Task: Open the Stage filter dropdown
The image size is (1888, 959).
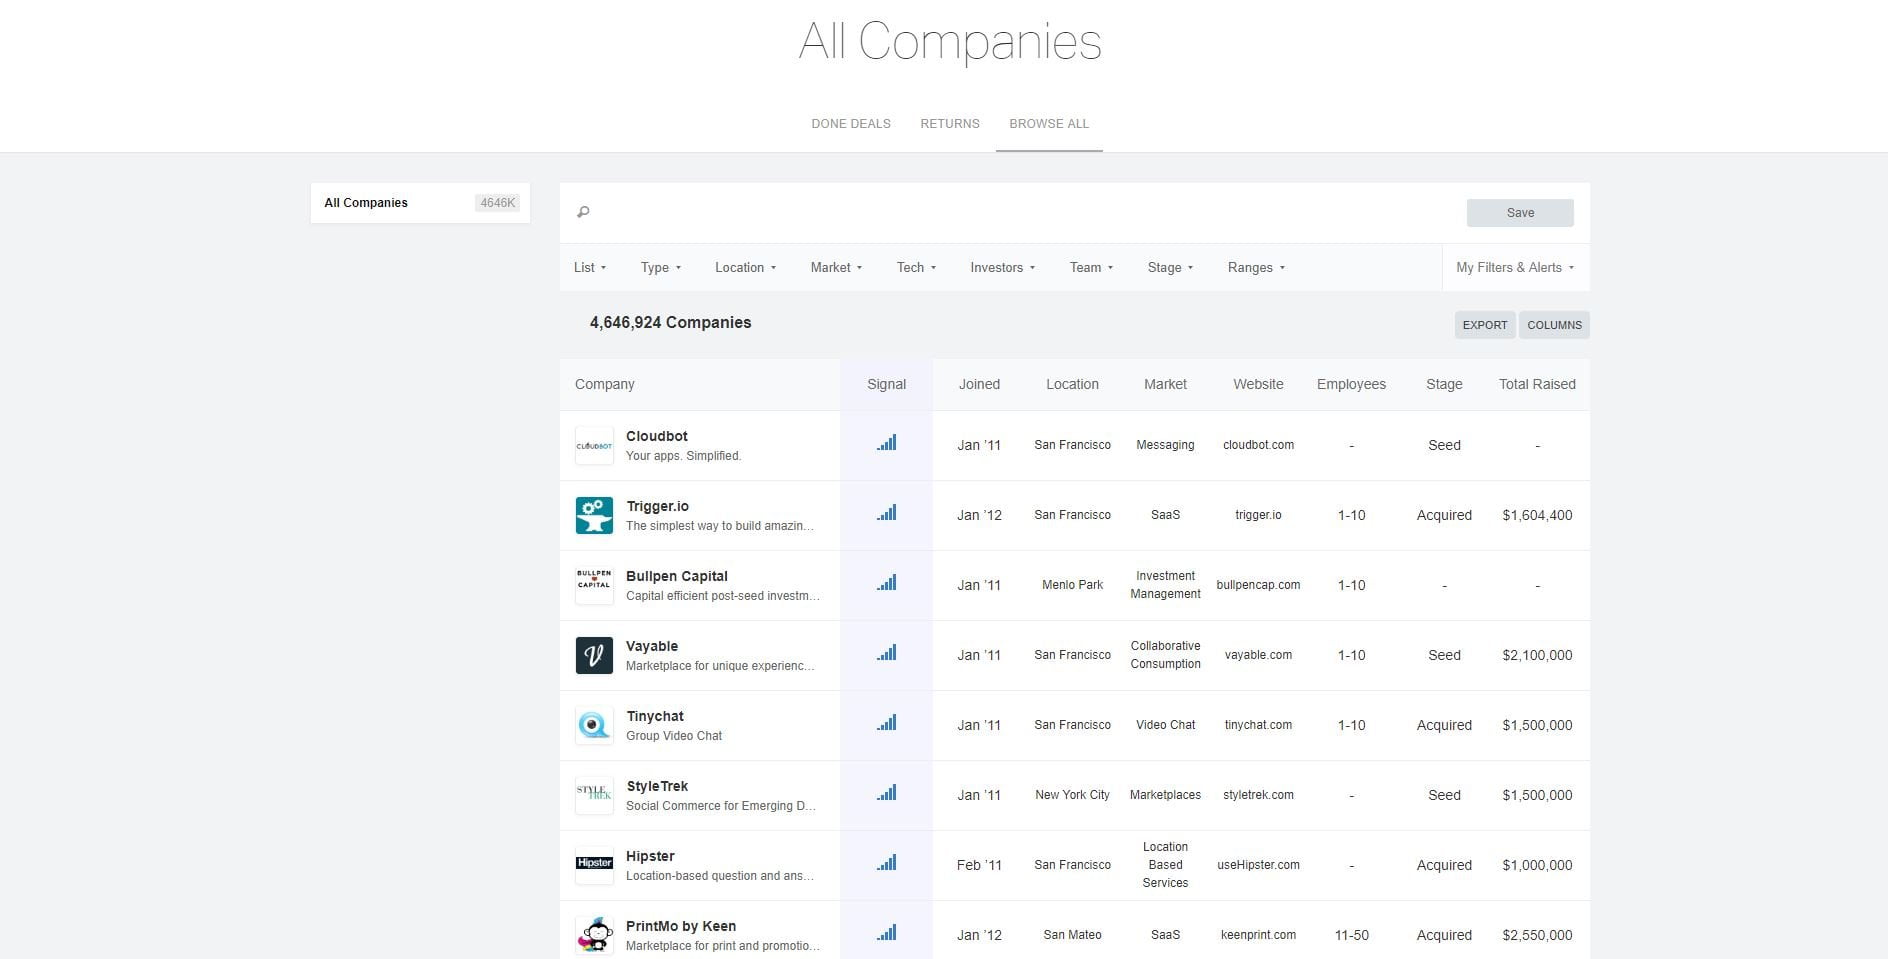Action: pos(1170,268)
